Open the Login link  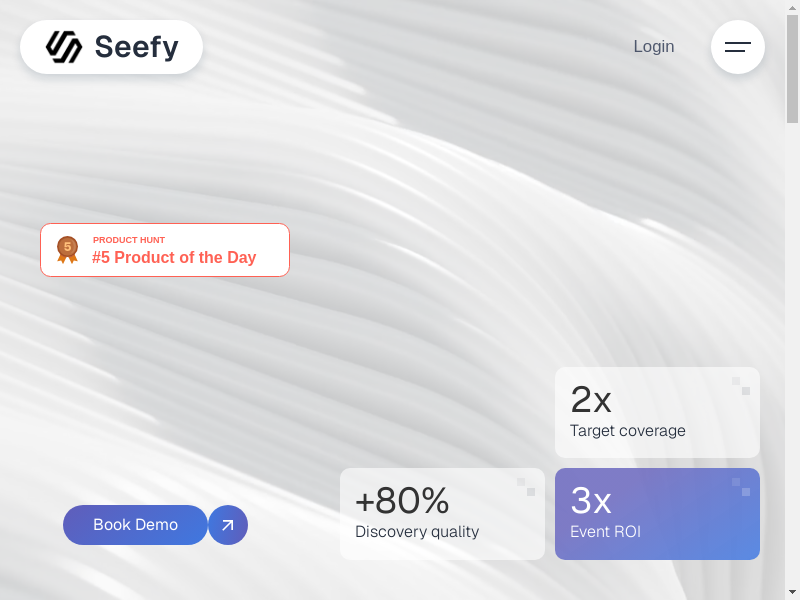coord(654,47)
